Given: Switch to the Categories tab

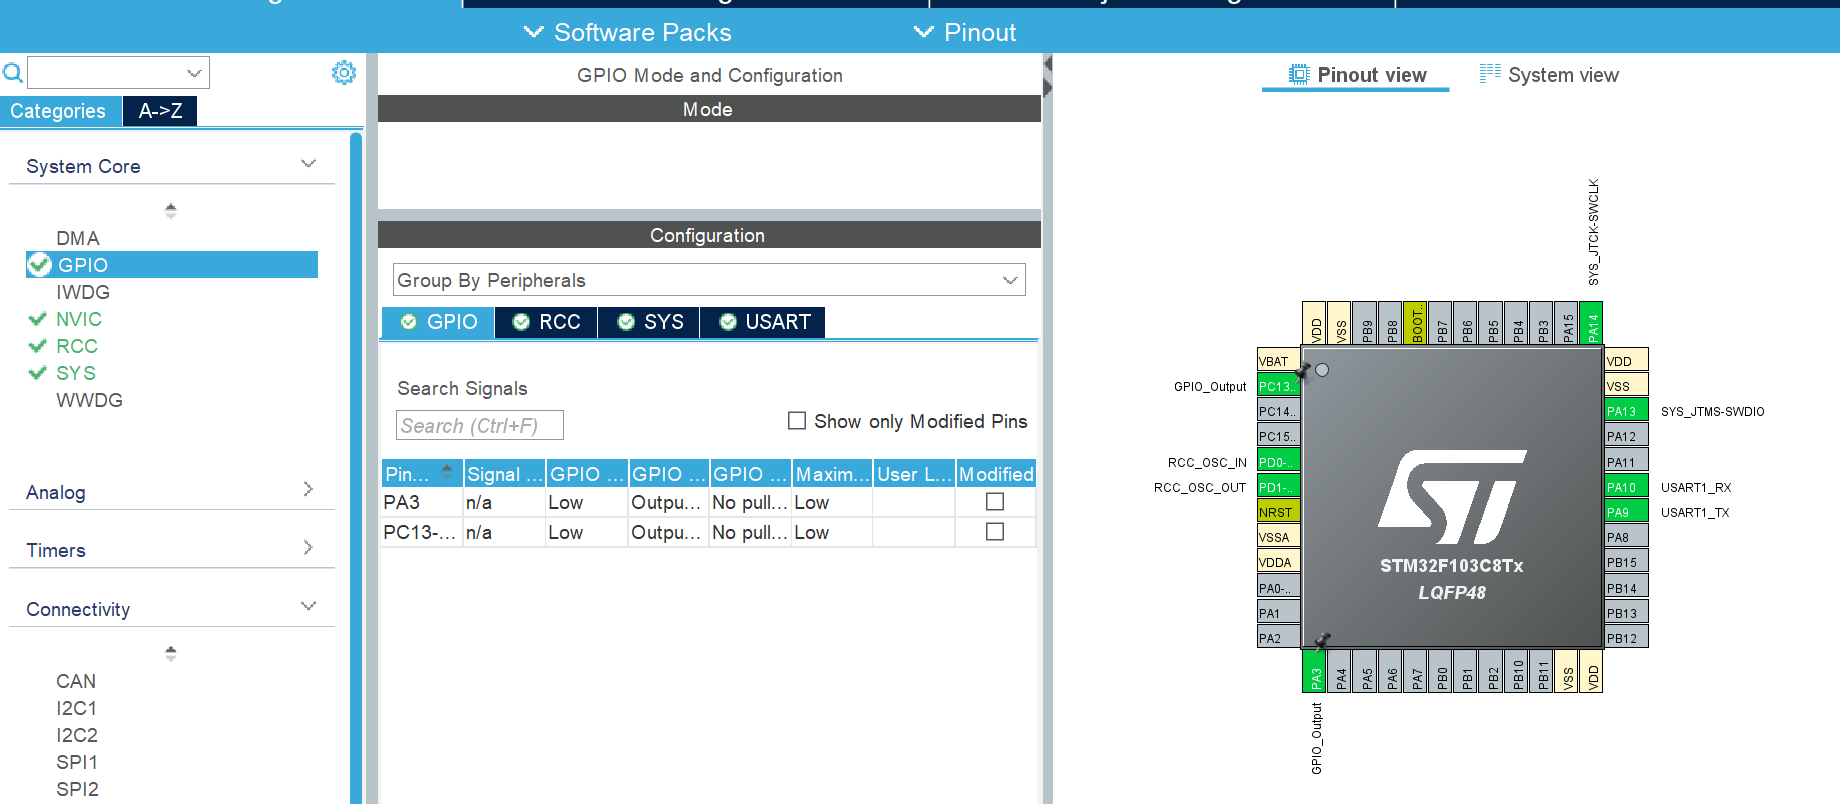Looking at the screenshot, I should point(60,111).
